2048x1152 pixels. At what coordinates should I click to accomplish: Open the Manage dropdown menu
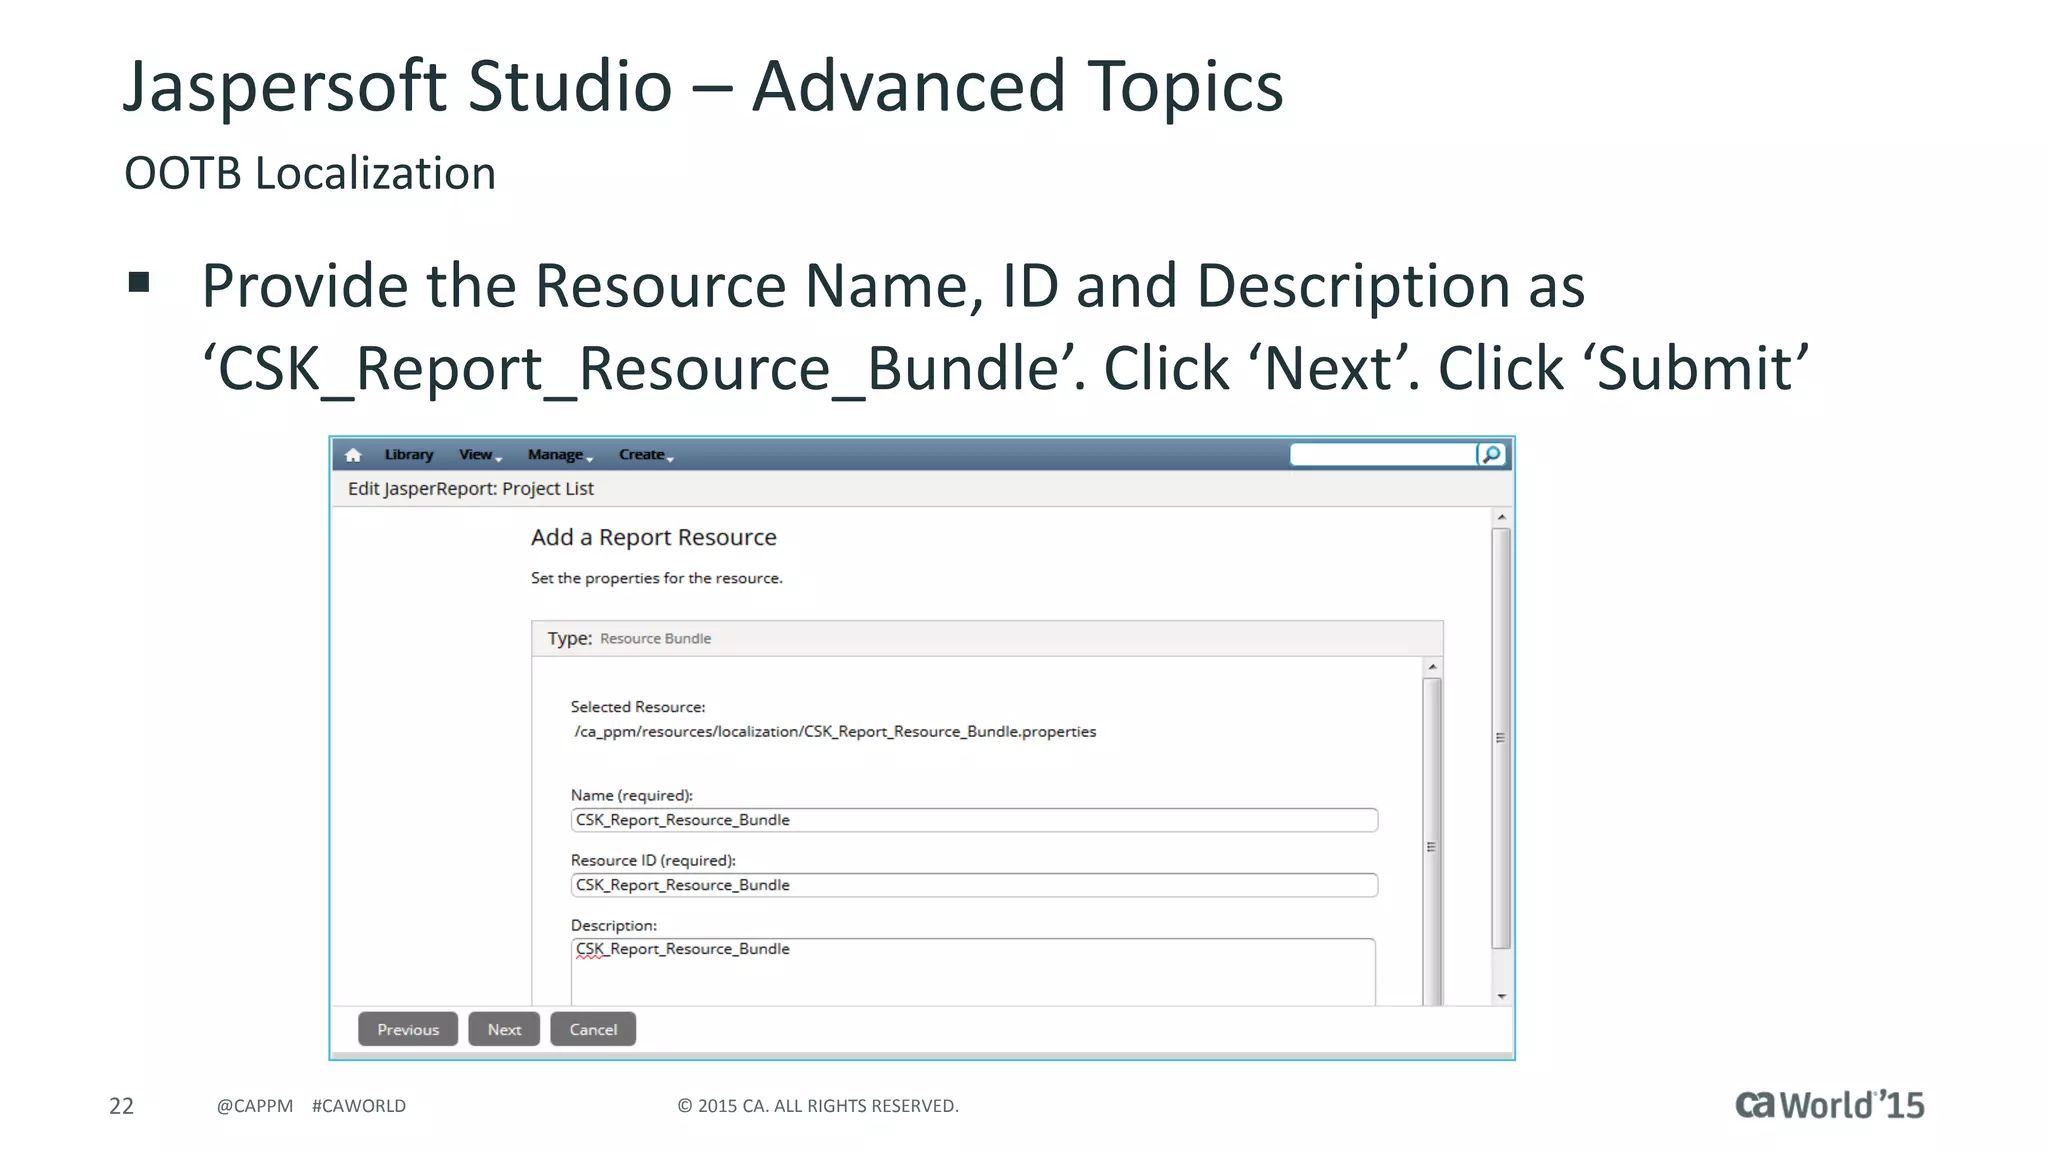point(560,455)
